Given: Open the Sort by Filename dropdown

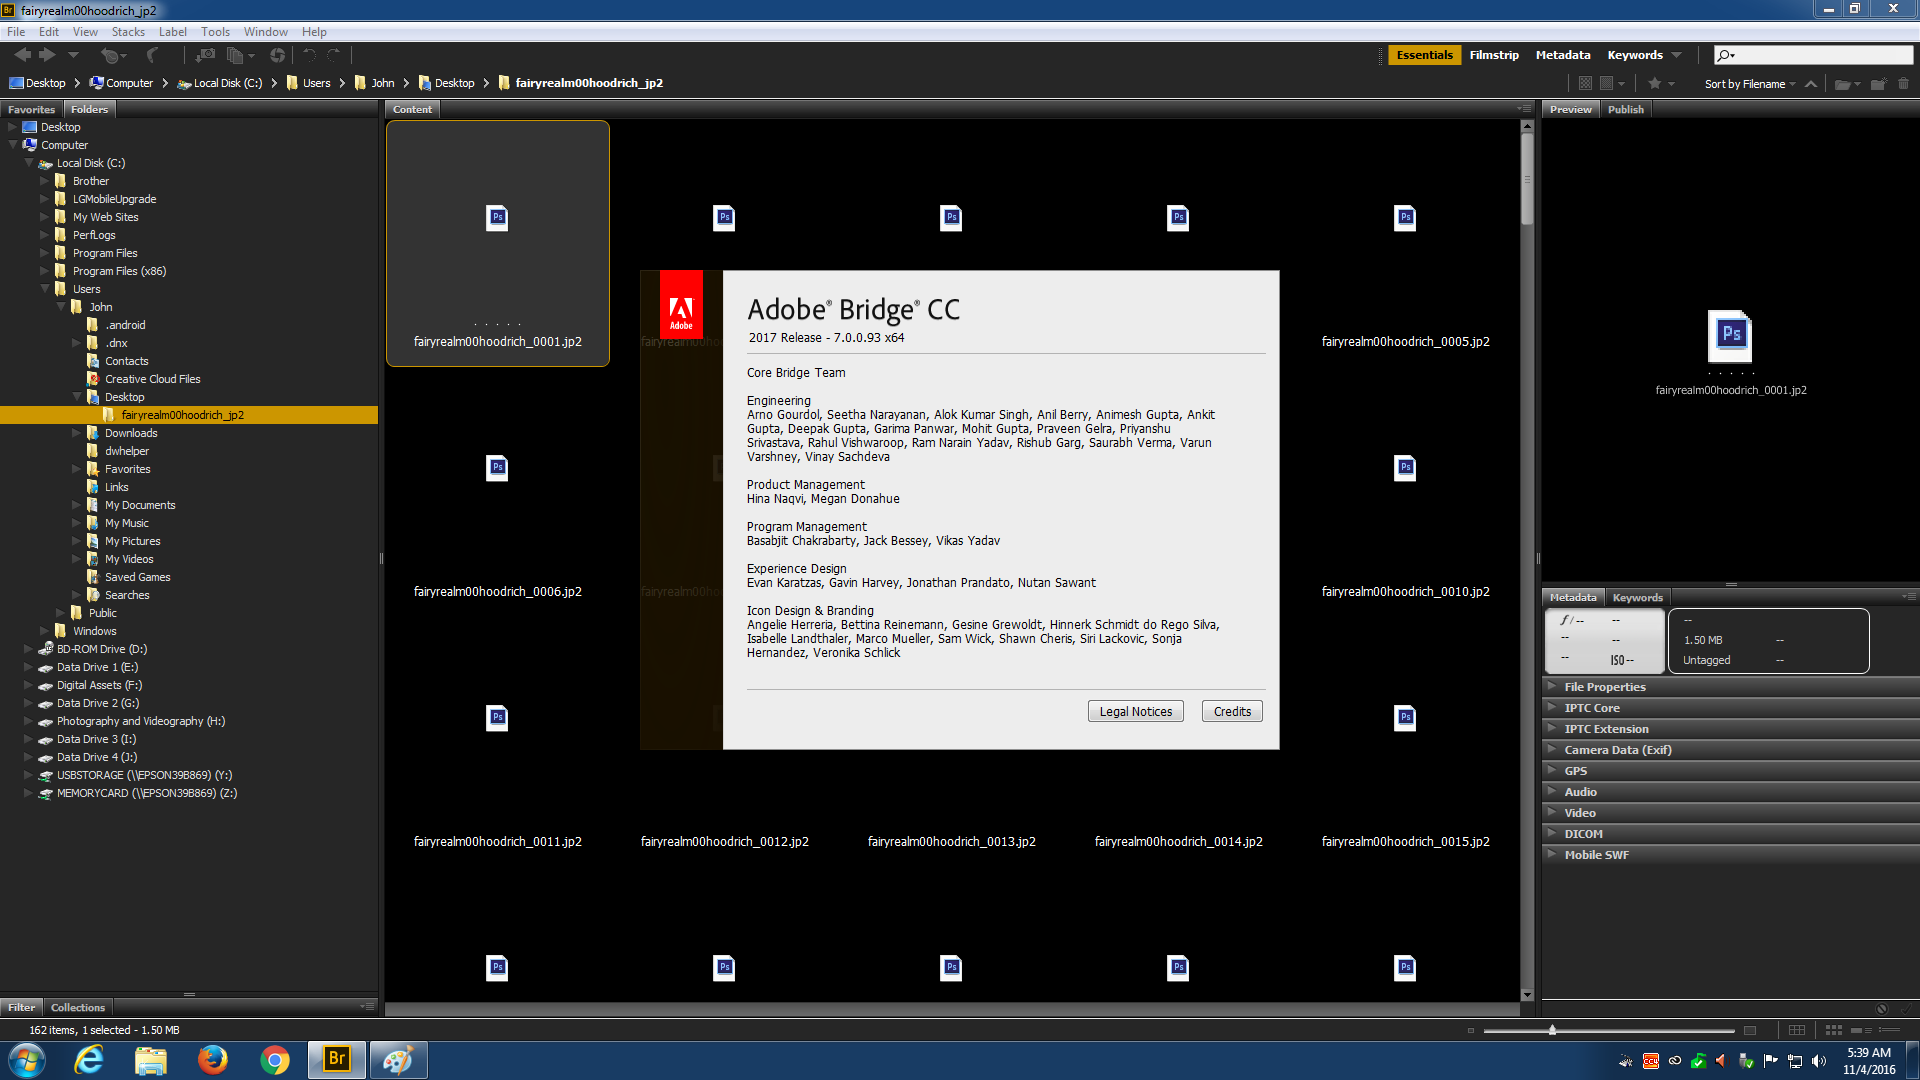Looking at the screenshot, I should point(1750,84).
